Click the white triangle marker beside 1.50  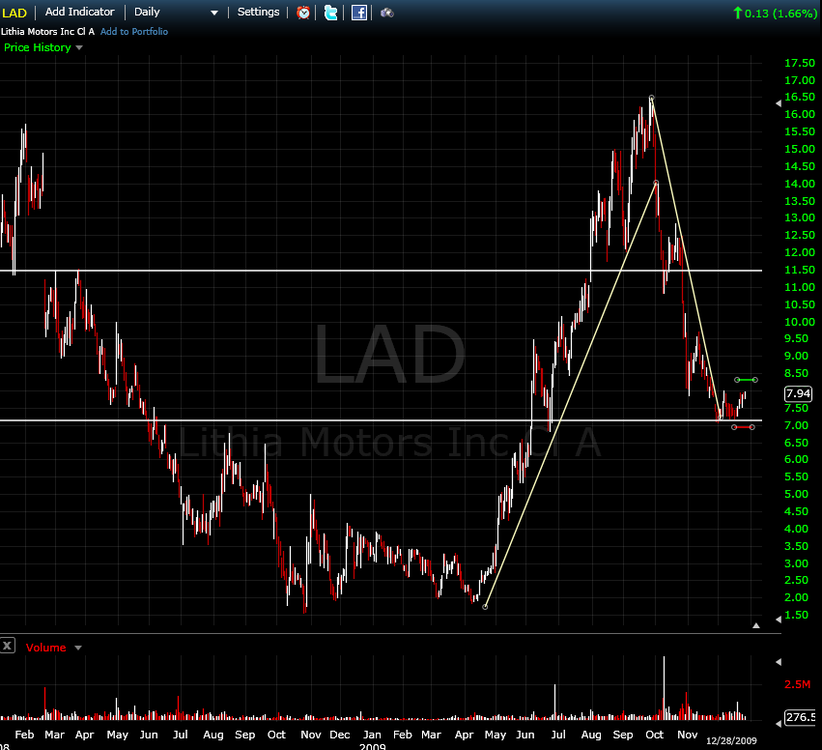coord(778,619)
